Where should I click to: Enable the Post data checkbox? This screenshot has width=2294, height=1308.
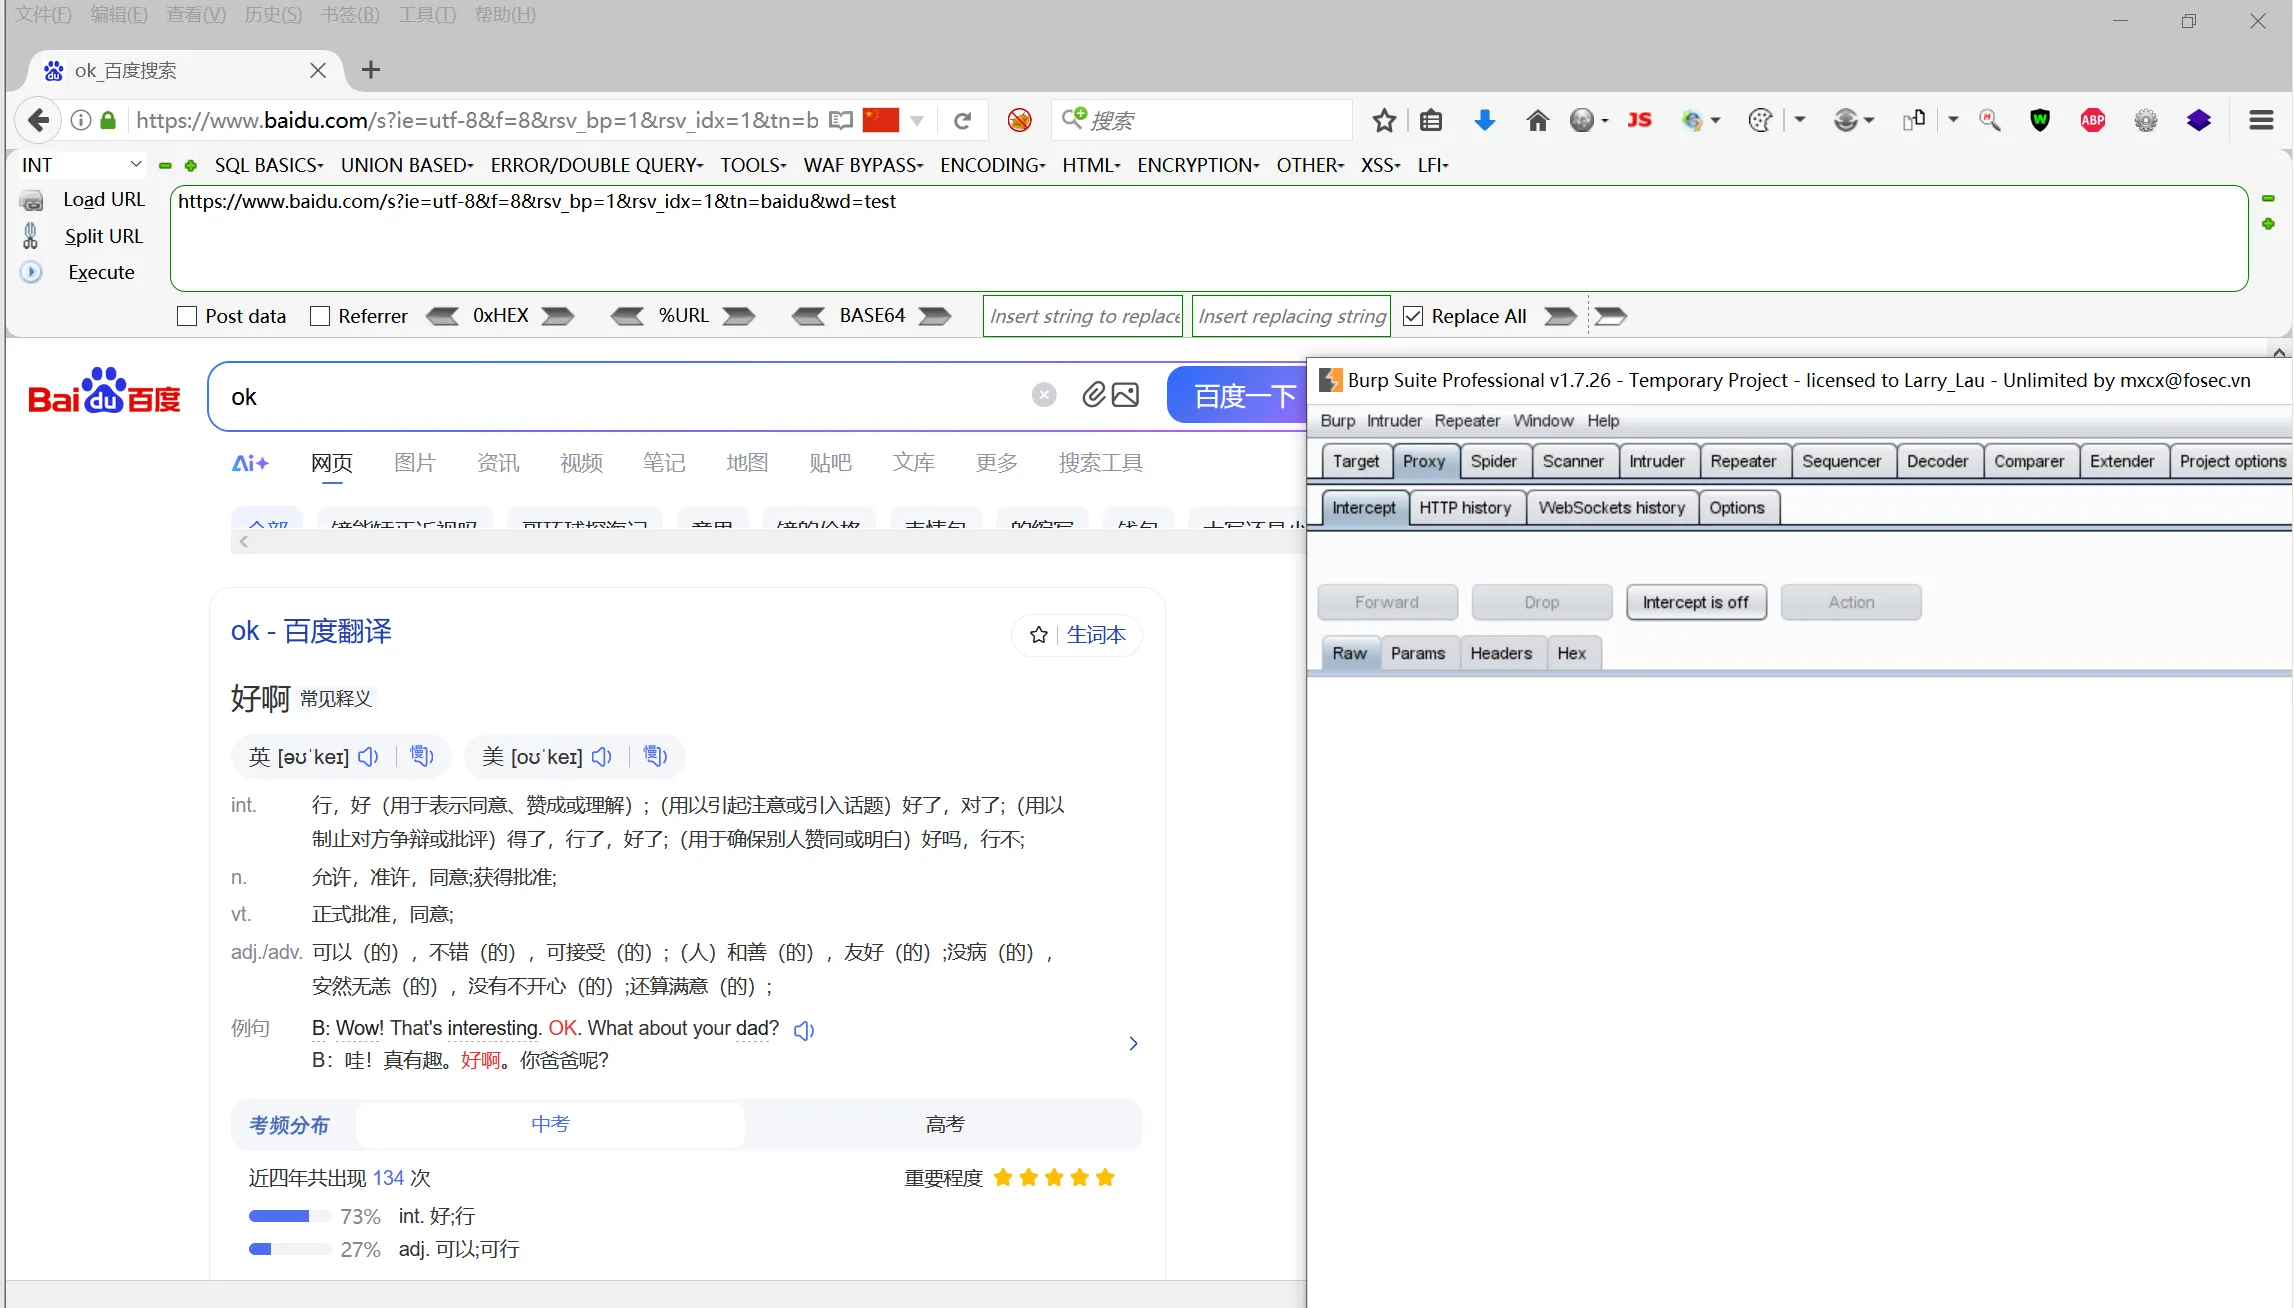[x=187, y=316]
